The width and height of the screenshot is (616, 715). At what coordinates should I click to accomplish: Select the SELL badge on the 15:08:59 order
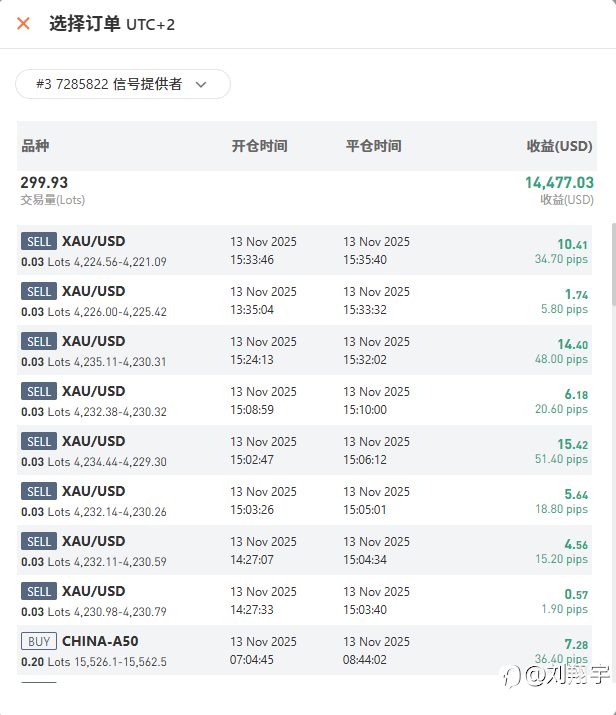[x=39, y=391]
